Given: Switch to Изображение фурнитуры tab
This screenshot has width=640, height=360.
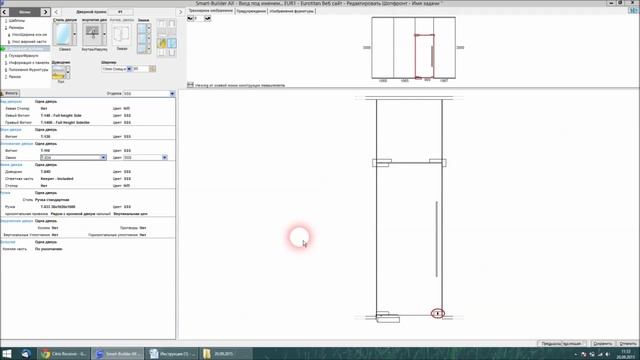Looking at the screenshot, I should tap(291, 11).
